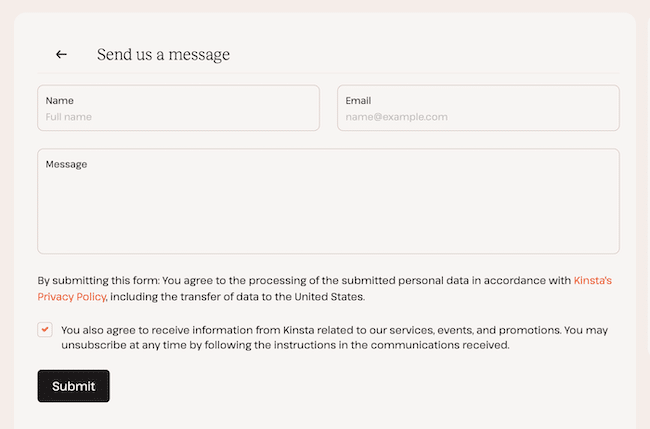Click the name@example.com placeholder text
The image size is (650, 429).
click(x=396, y=117)
